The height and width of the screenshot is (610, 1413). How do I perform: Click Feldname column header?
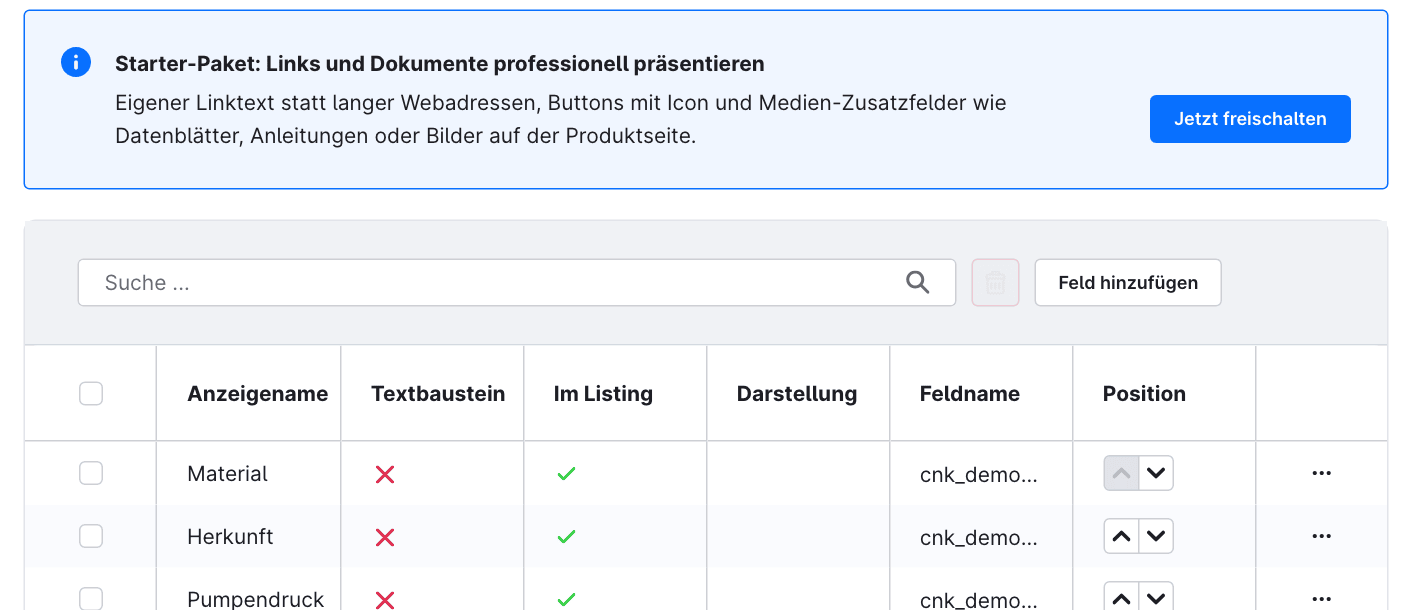click(x=970, y=394)
